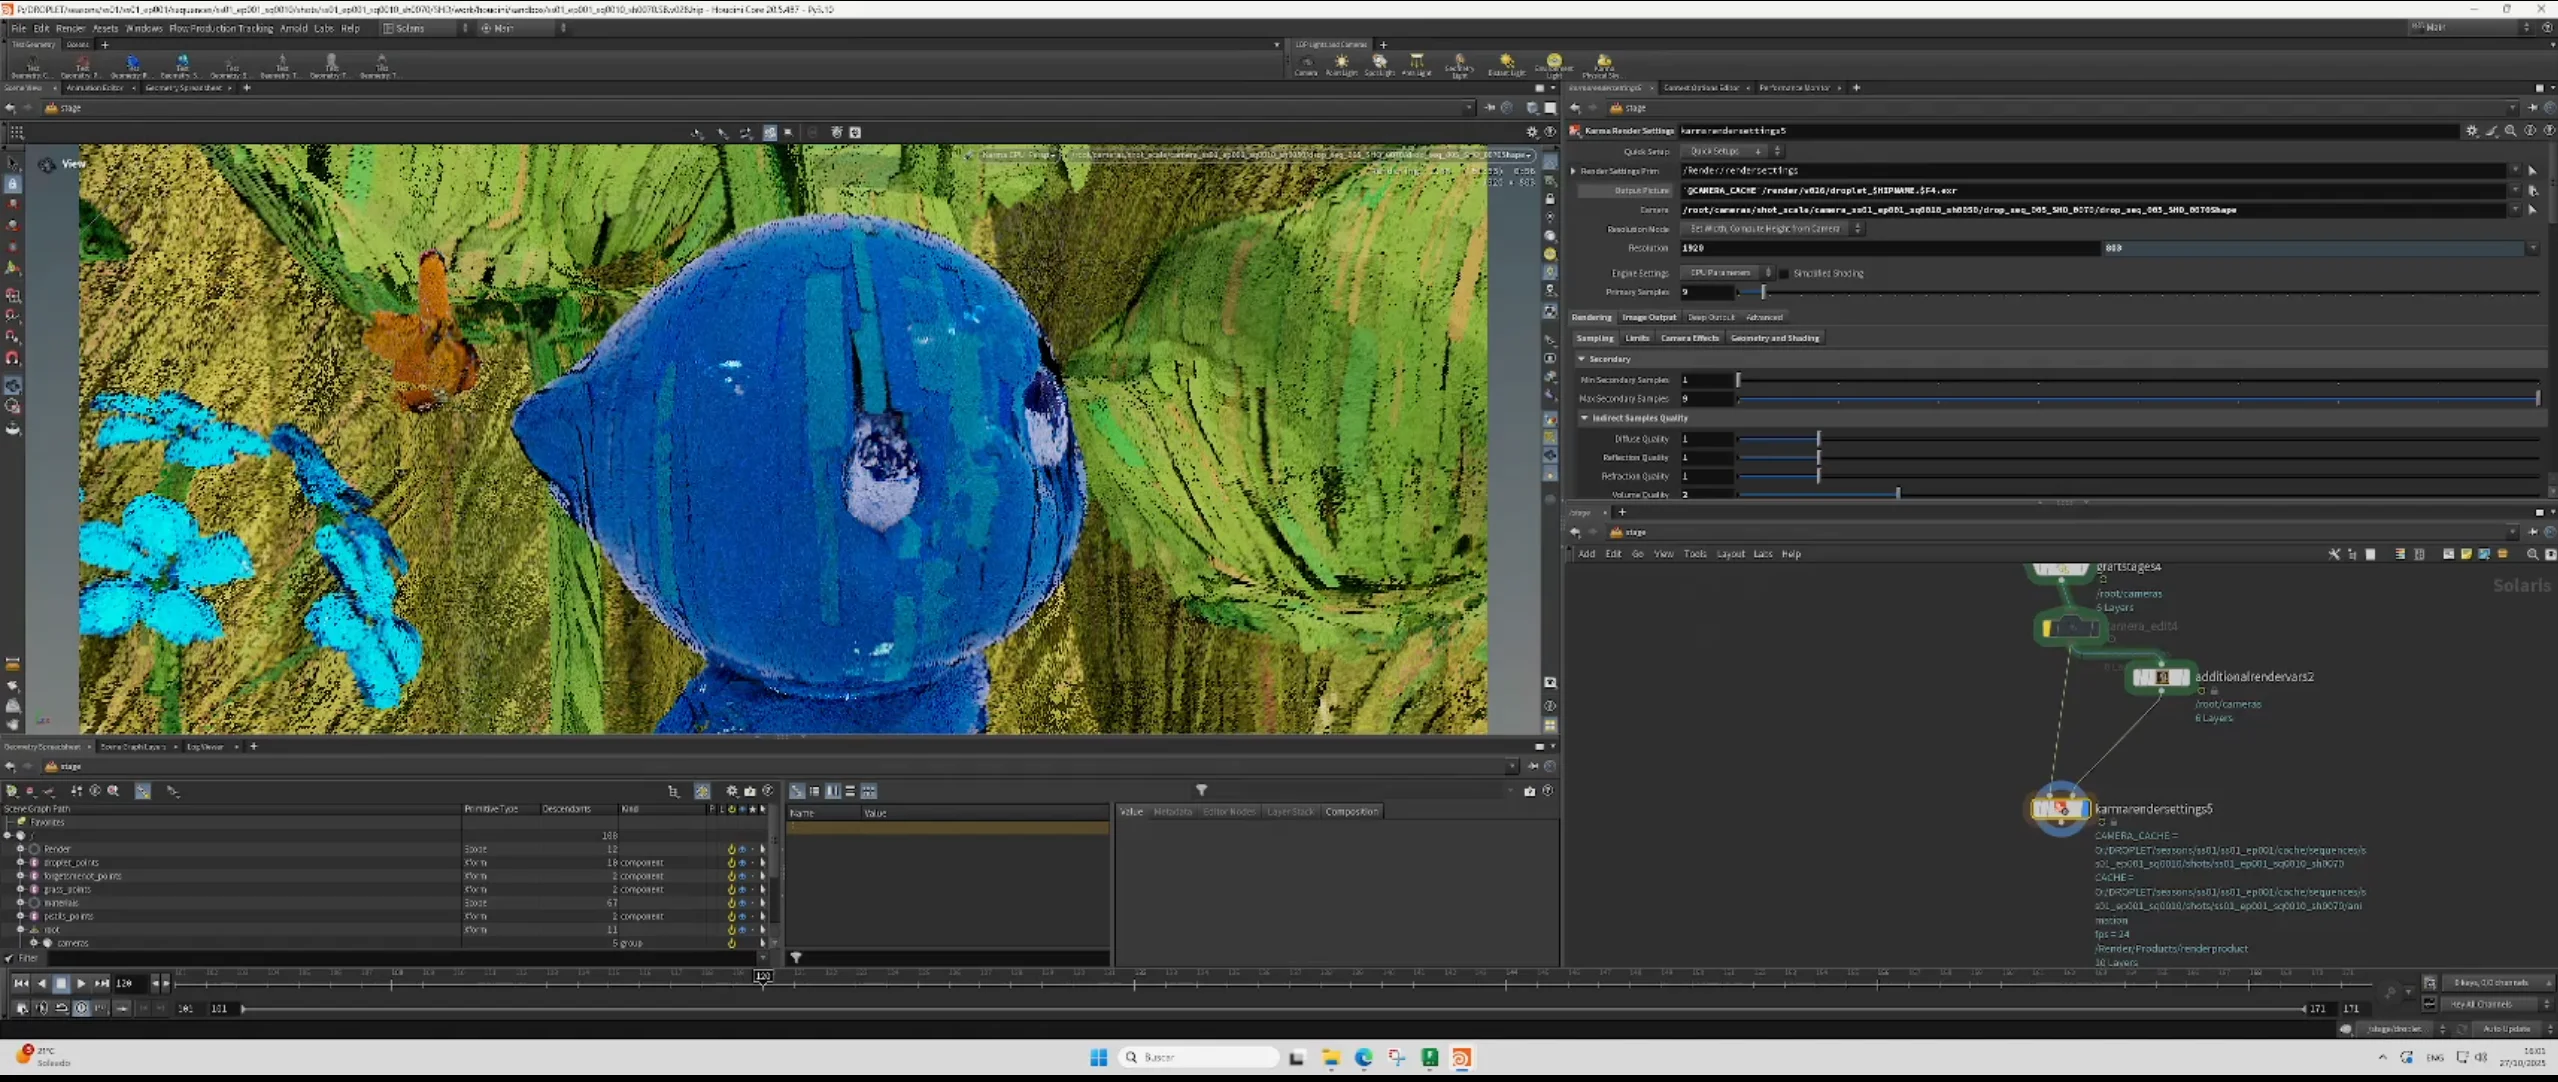This screenshot has height=1082, width=2558.
Task: Open parameter gear menu for karmarendersettings5
Action: (x=2471, y=131)
